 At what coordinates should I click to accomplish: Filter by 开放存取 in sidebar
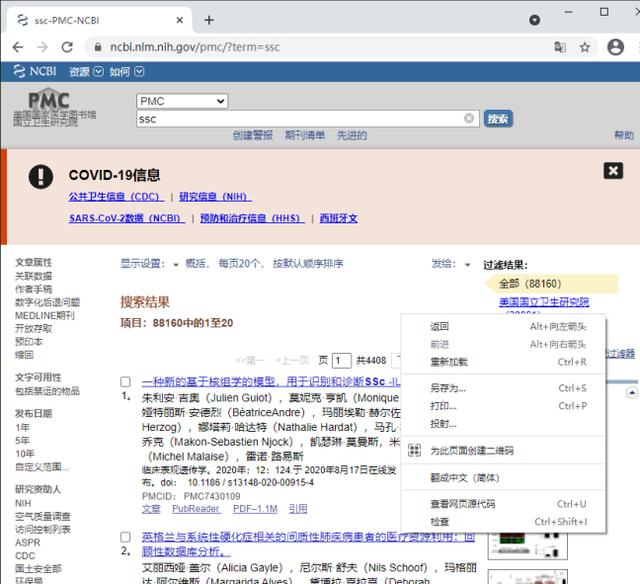(x=33, y=328)
